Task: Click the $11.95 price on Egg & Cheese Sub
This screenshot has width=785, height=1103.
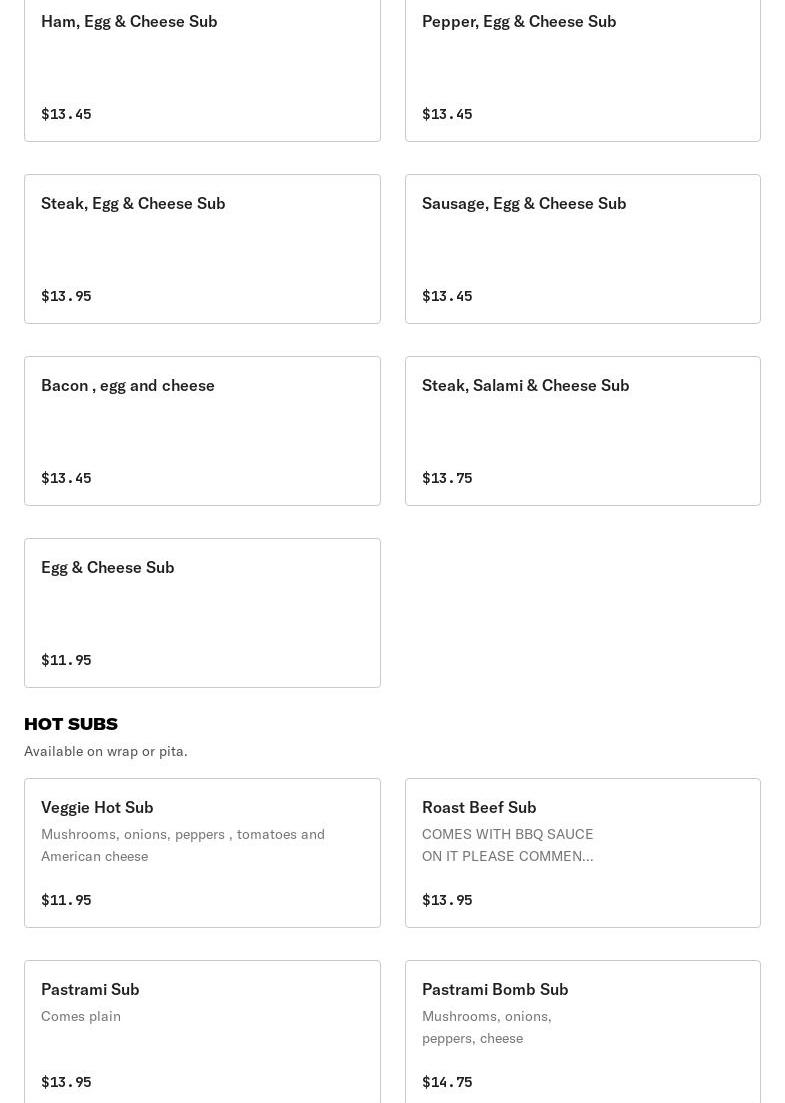Action: [x=66, y=660]
